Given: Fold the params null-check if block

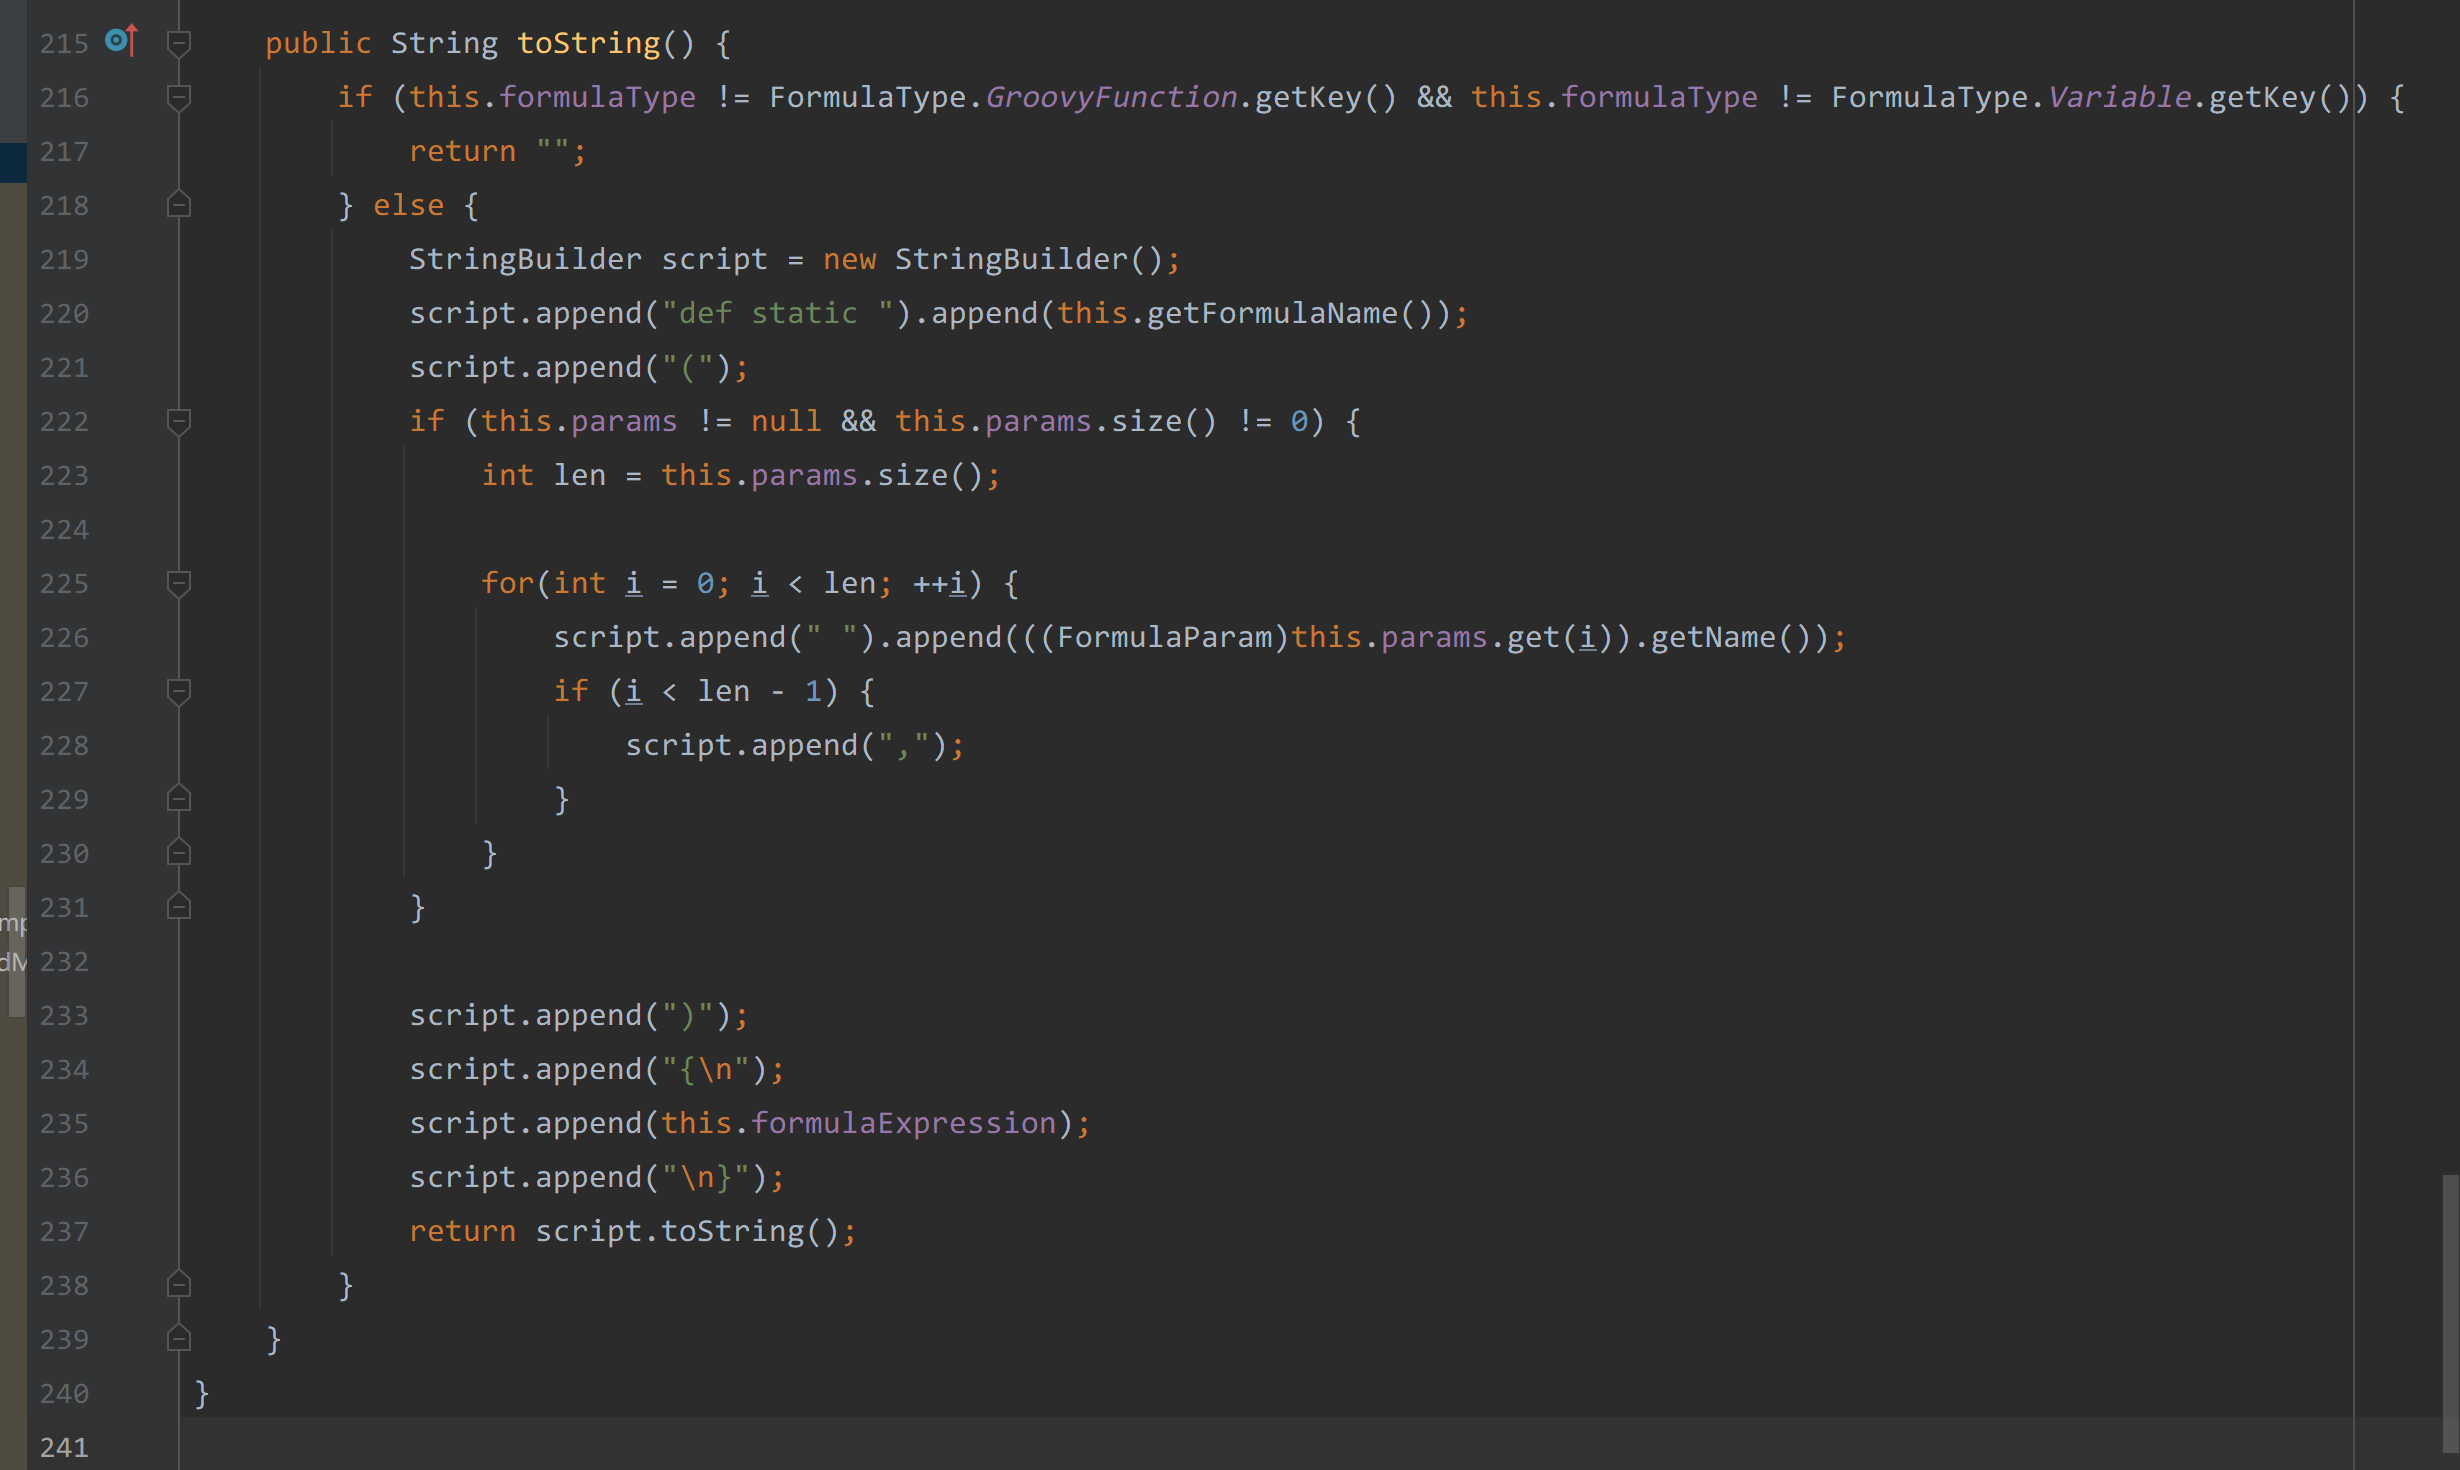Looking at the screenshot, I should coord(179,421).
